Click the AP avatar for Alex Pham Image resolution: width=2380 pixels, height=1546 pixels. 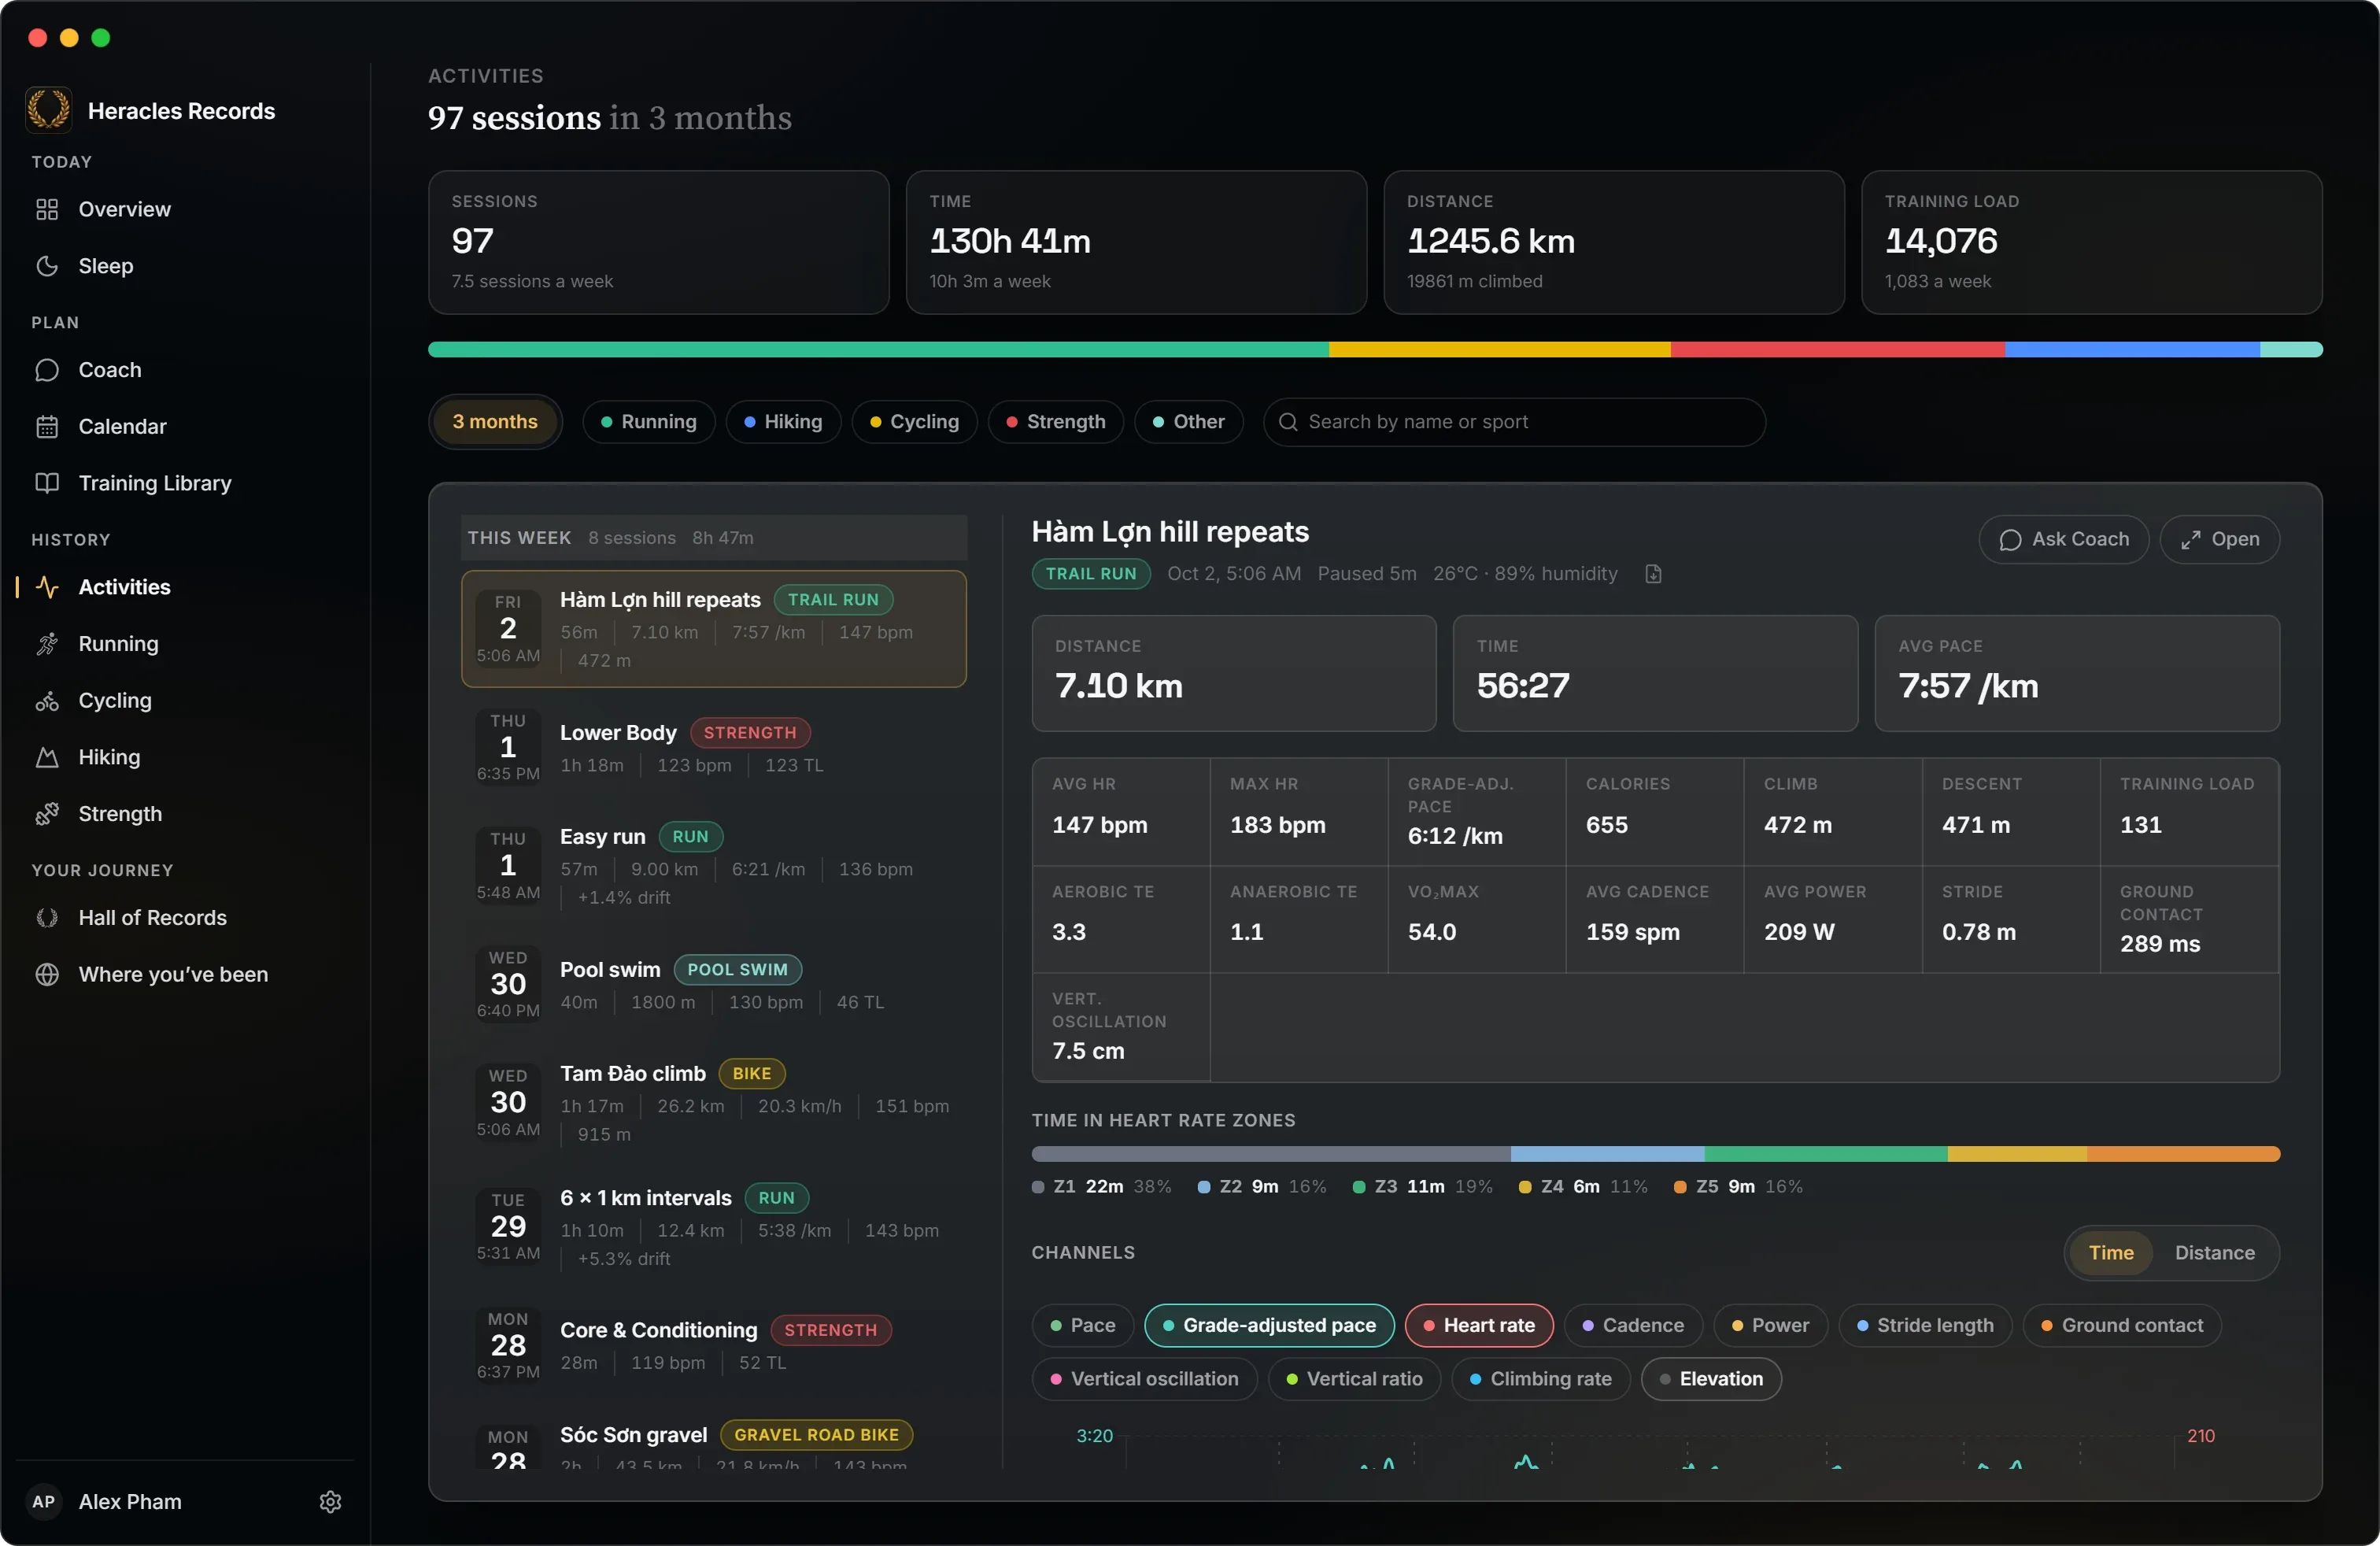(x=44, y=1502)
